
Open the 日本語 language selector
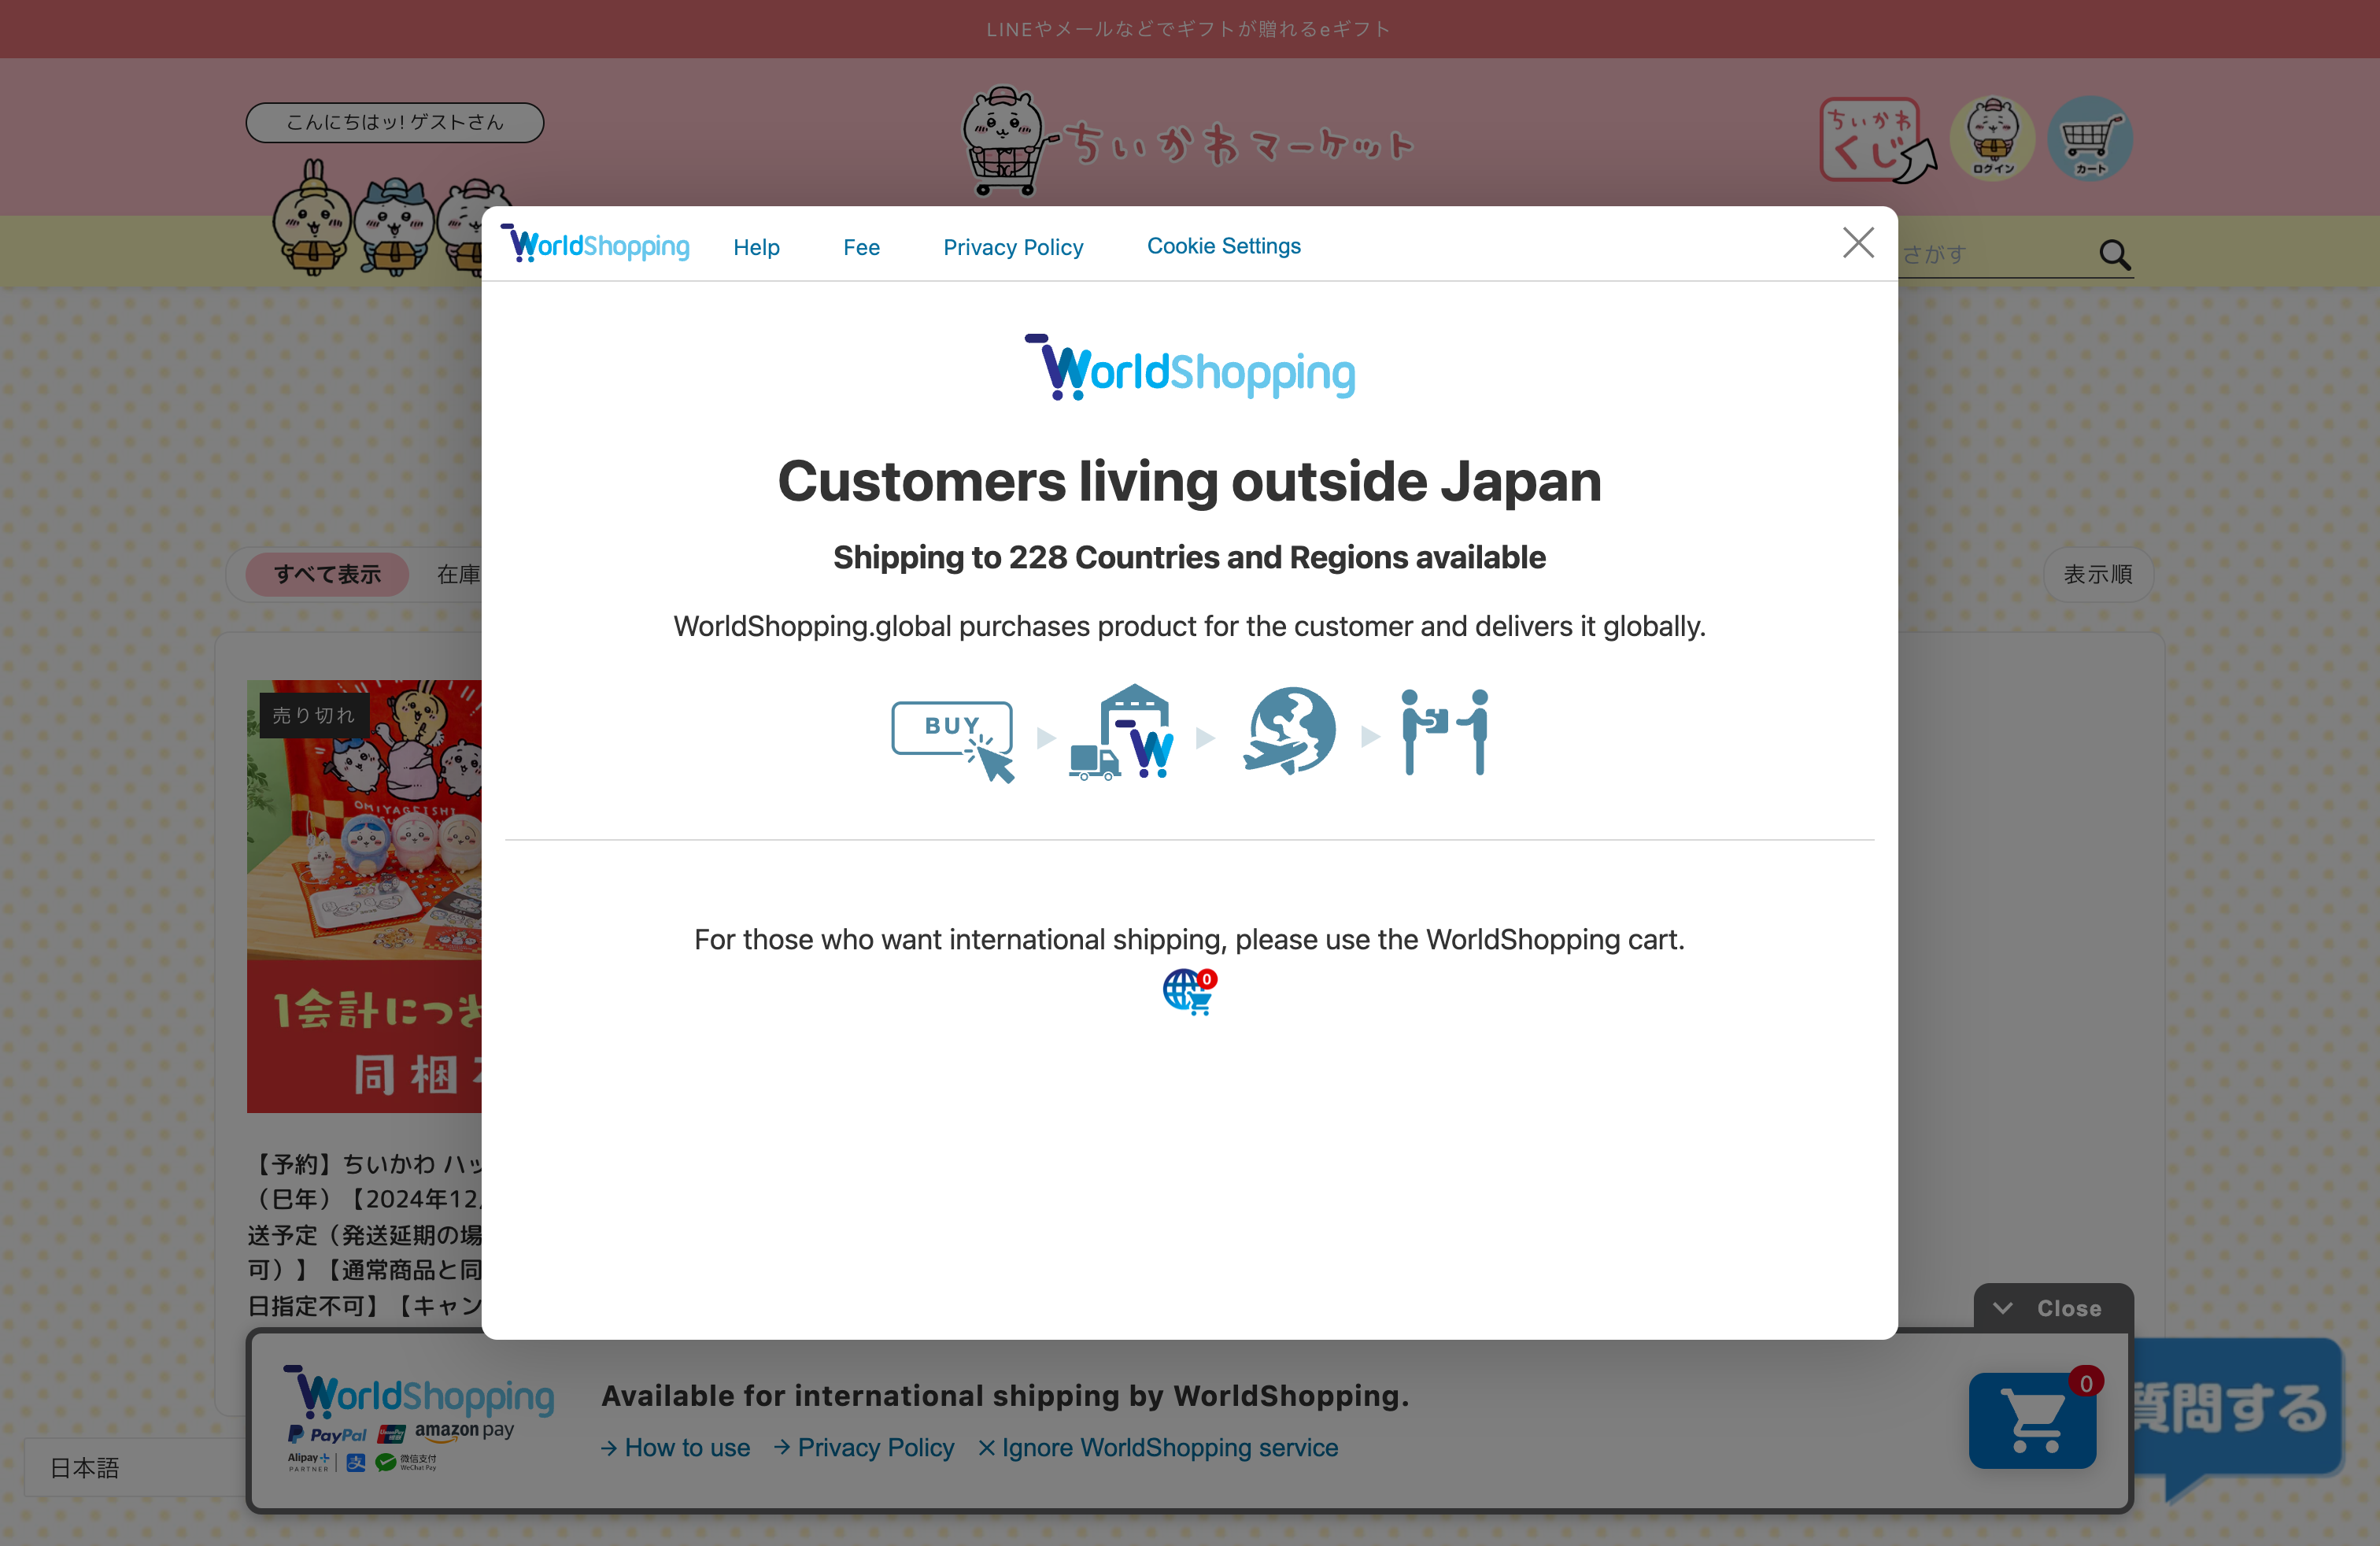pyautogui.click(x=135, y=1467)
